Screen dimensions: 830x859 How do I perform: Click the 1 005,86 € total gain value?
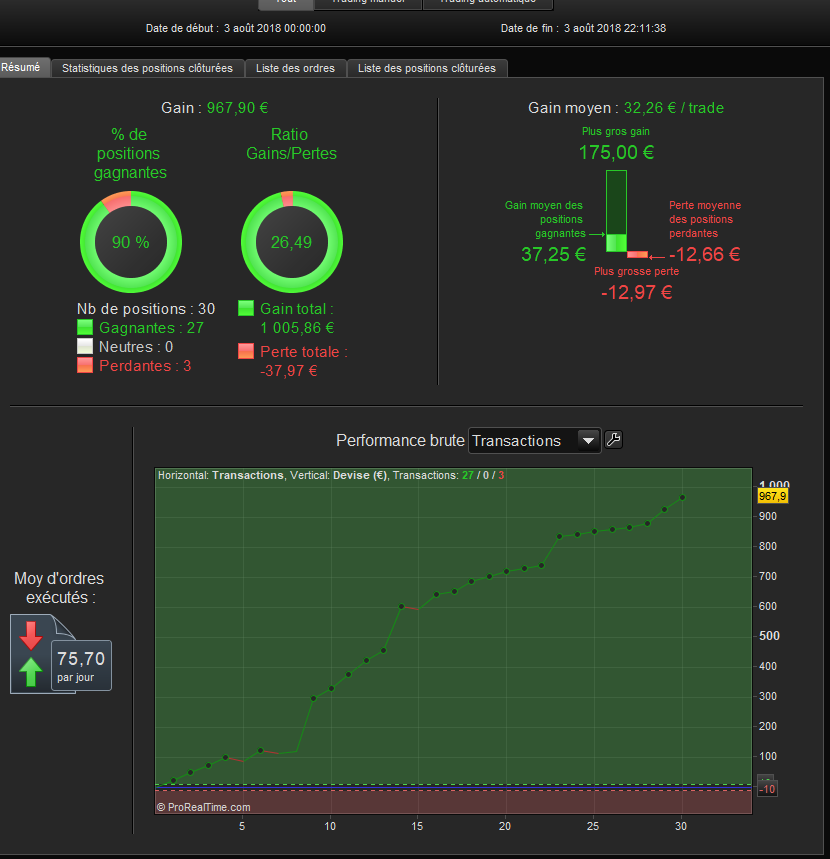coord(297,328)
